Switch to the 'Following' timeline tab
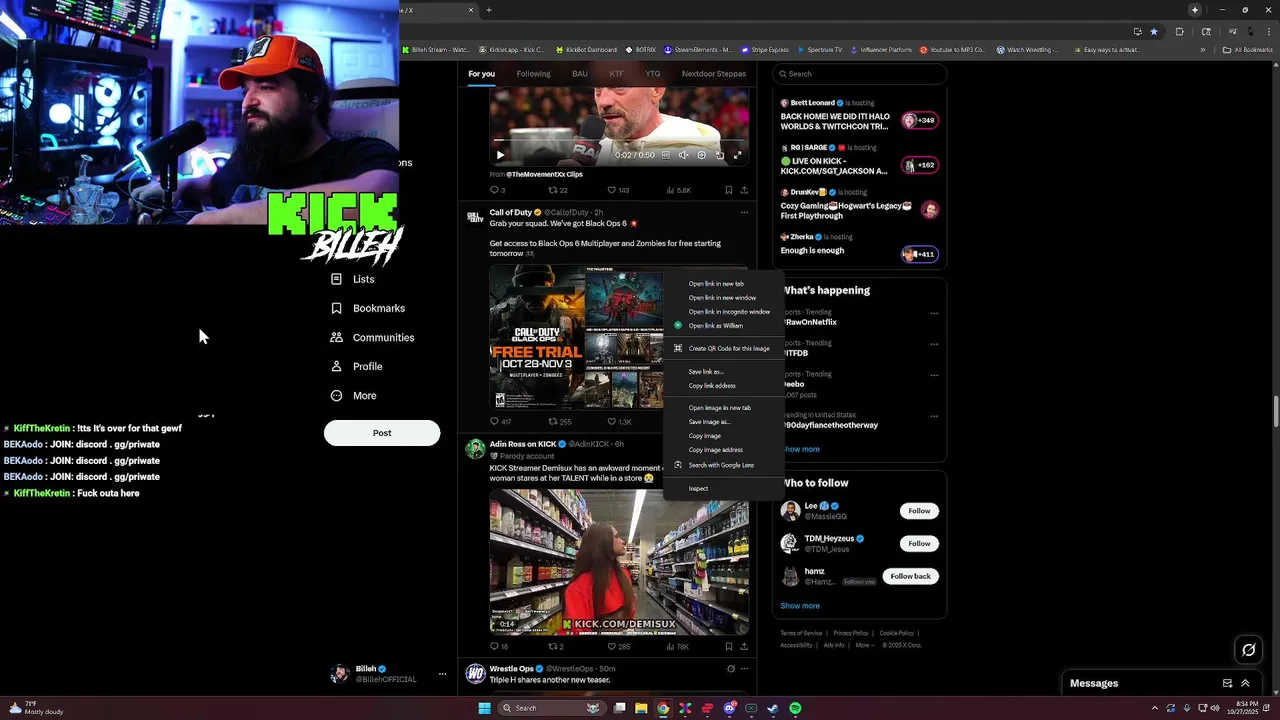 coord(533,74)
